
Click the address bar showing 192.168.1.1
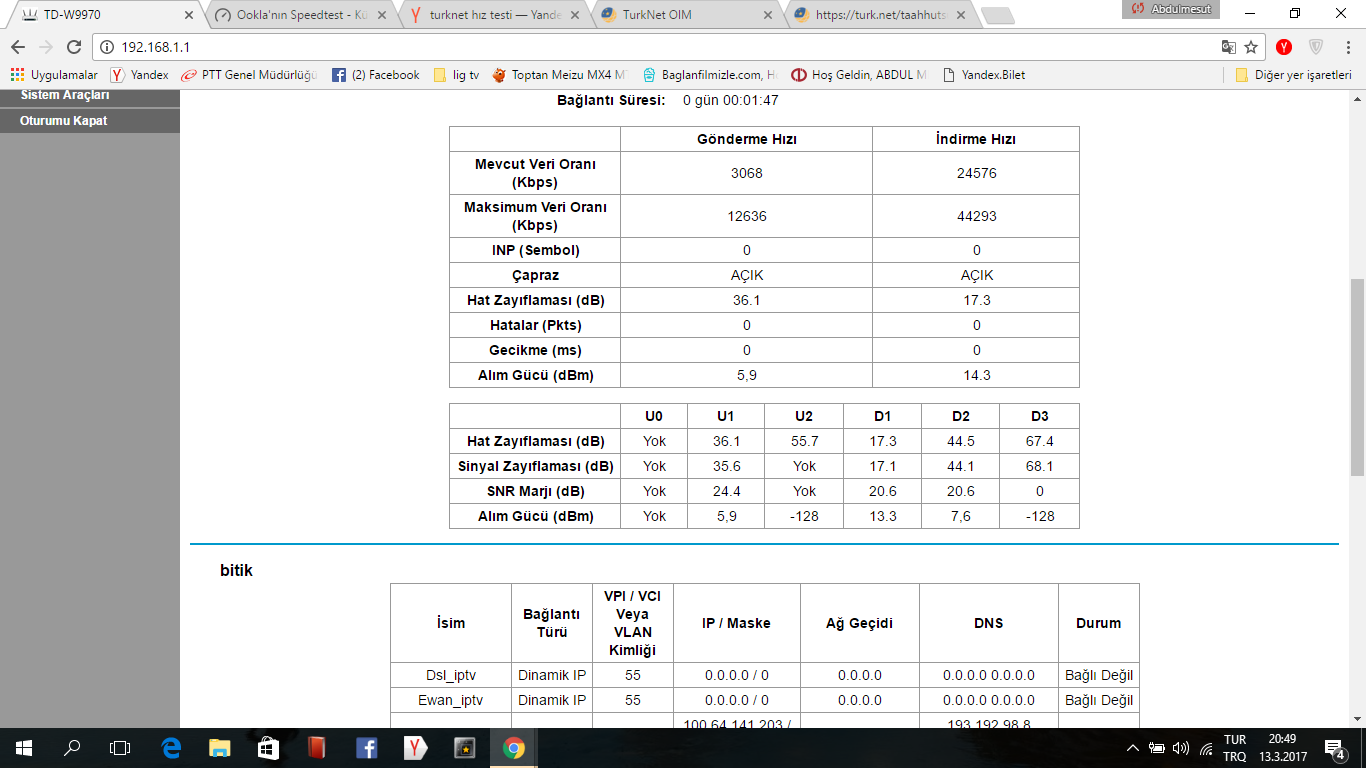click(660, 47)
